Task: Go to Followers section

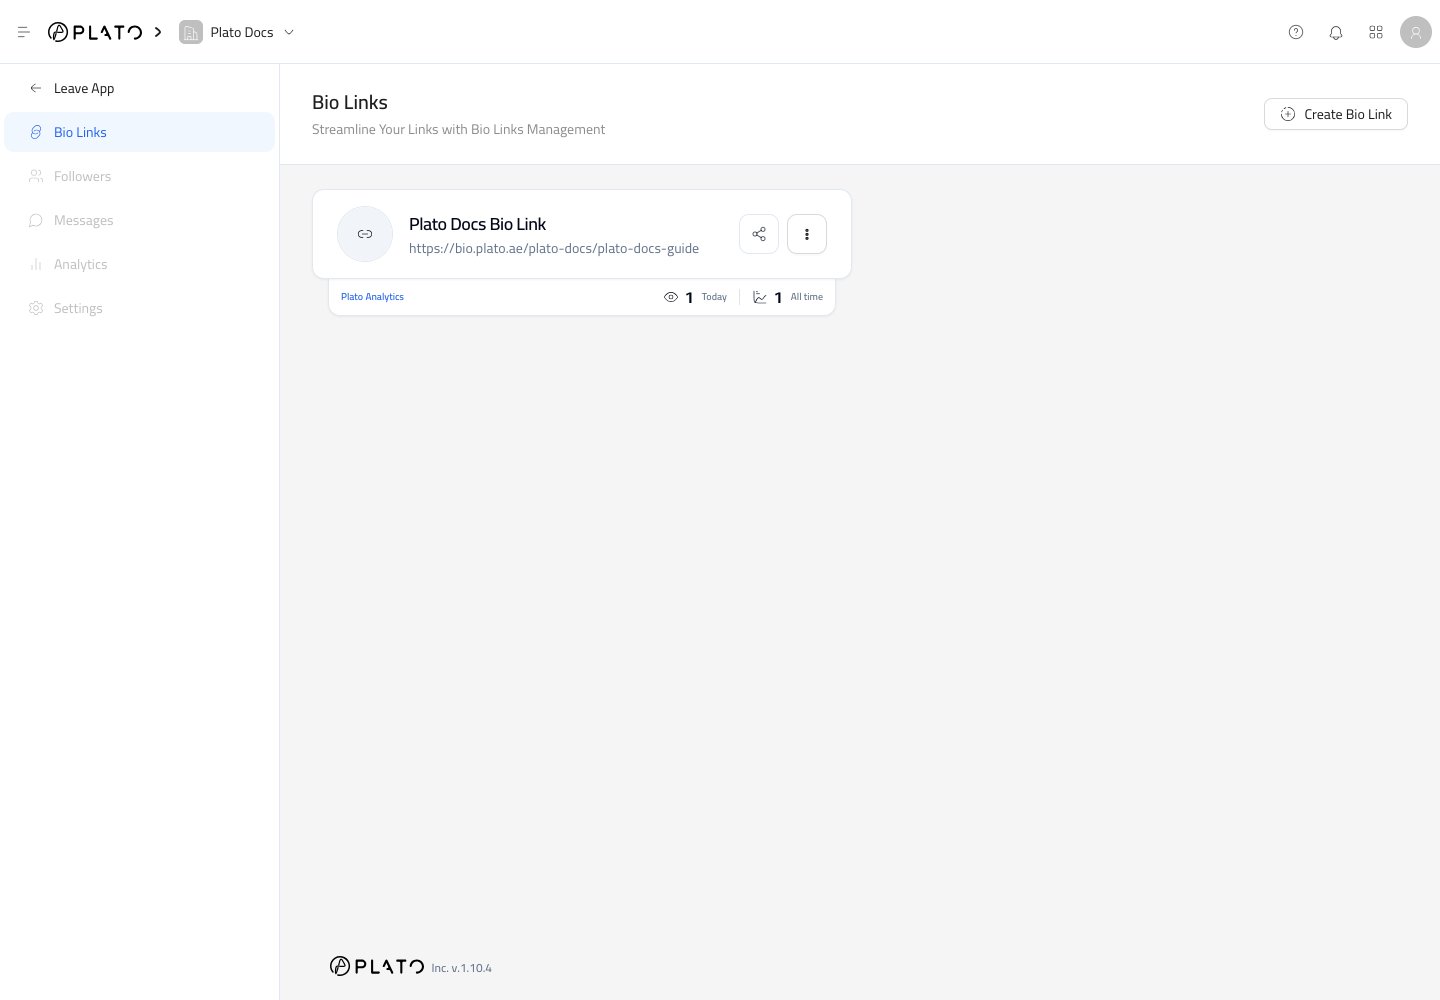Action: [139, 176]
